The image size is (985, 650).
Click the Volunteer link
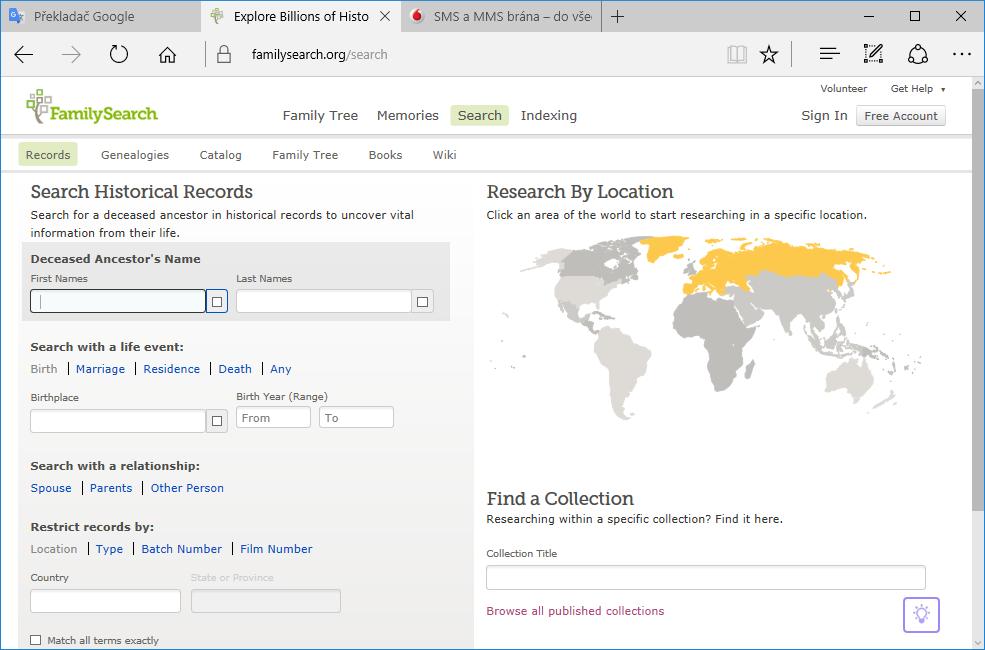tap(844, 89)
